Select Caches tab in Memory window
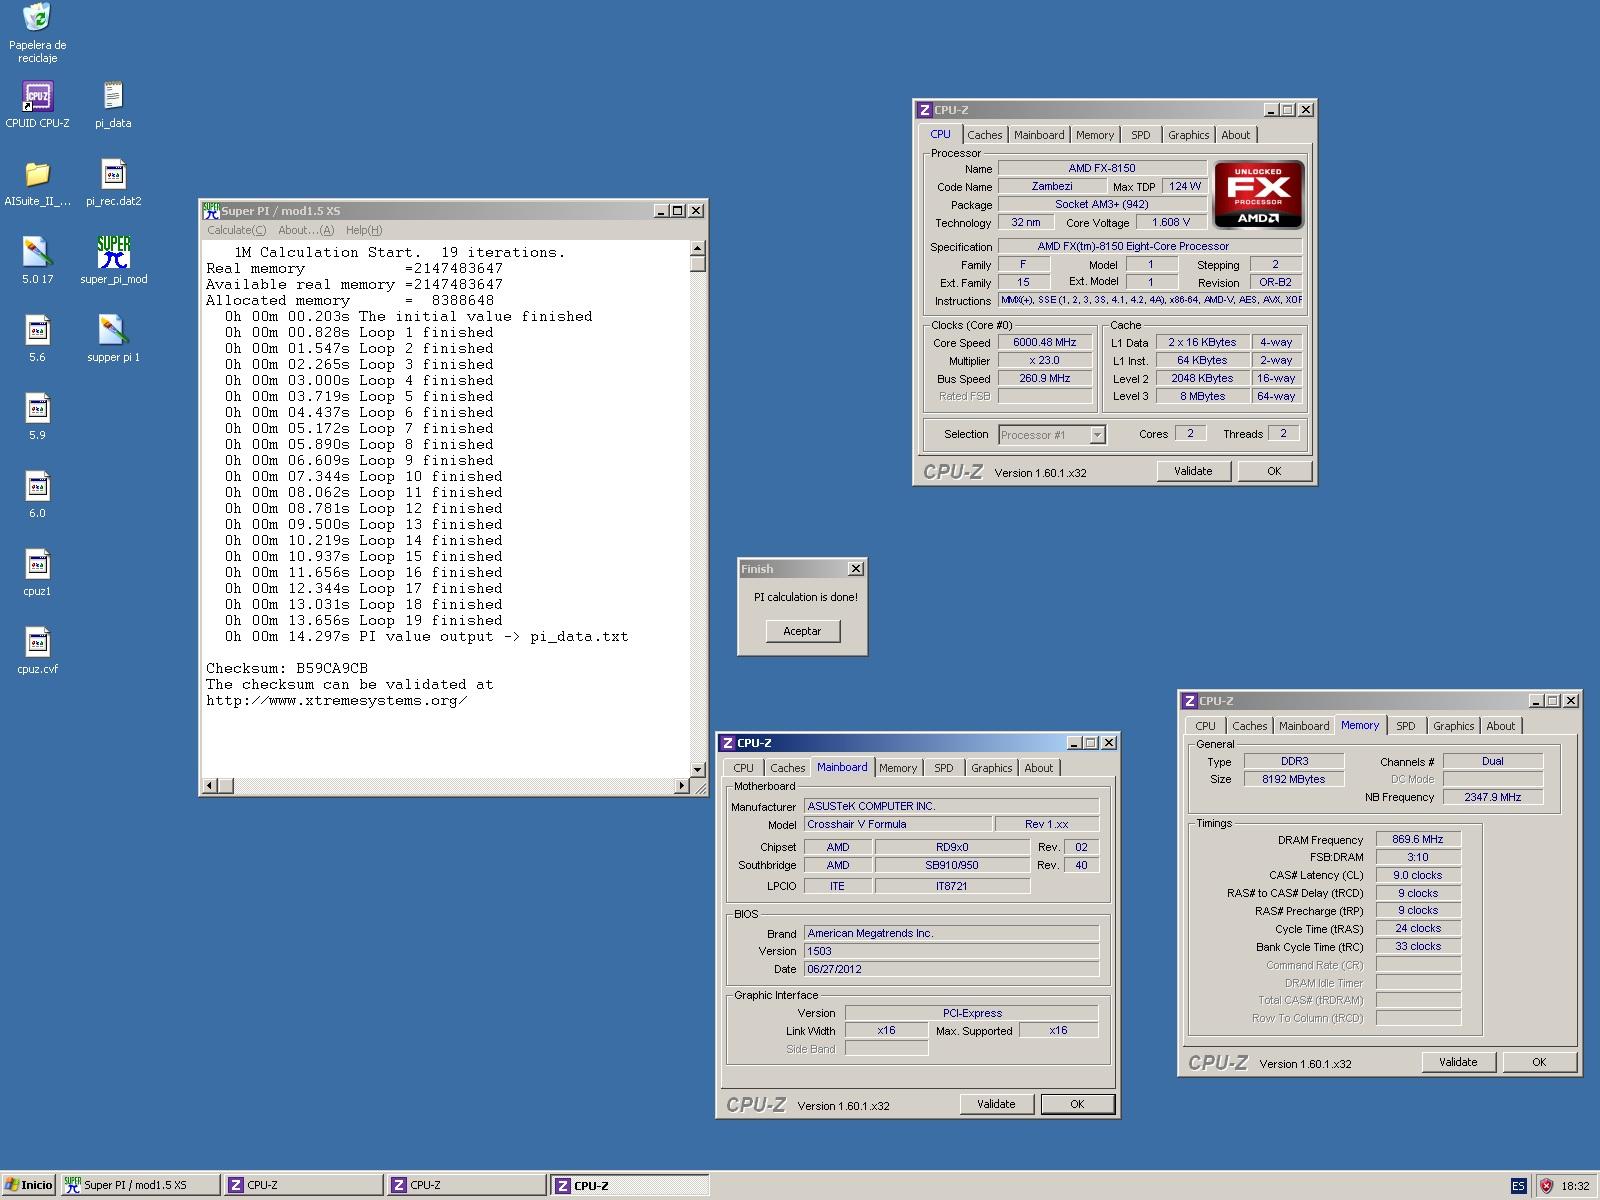This screenshot has height=1200, width=1600. coord(1249,726)
